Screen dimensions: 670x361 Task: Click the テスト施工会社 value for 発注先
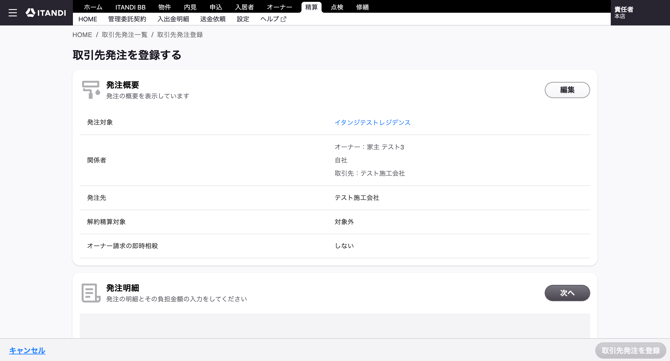pyautogui.click(x=357, y=198)
